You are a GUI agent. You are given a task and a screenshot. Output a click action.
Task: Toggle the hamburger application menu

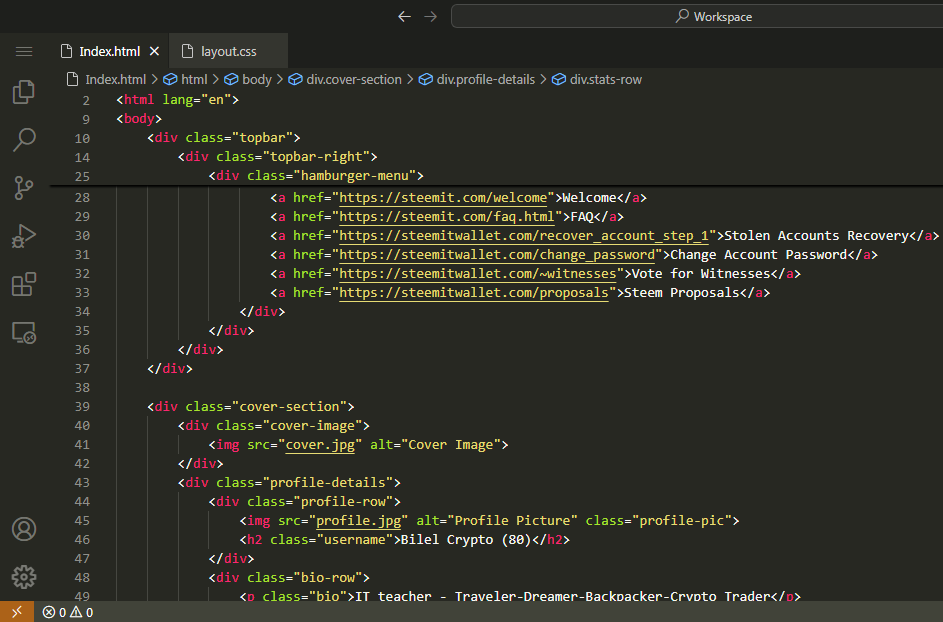24,51
